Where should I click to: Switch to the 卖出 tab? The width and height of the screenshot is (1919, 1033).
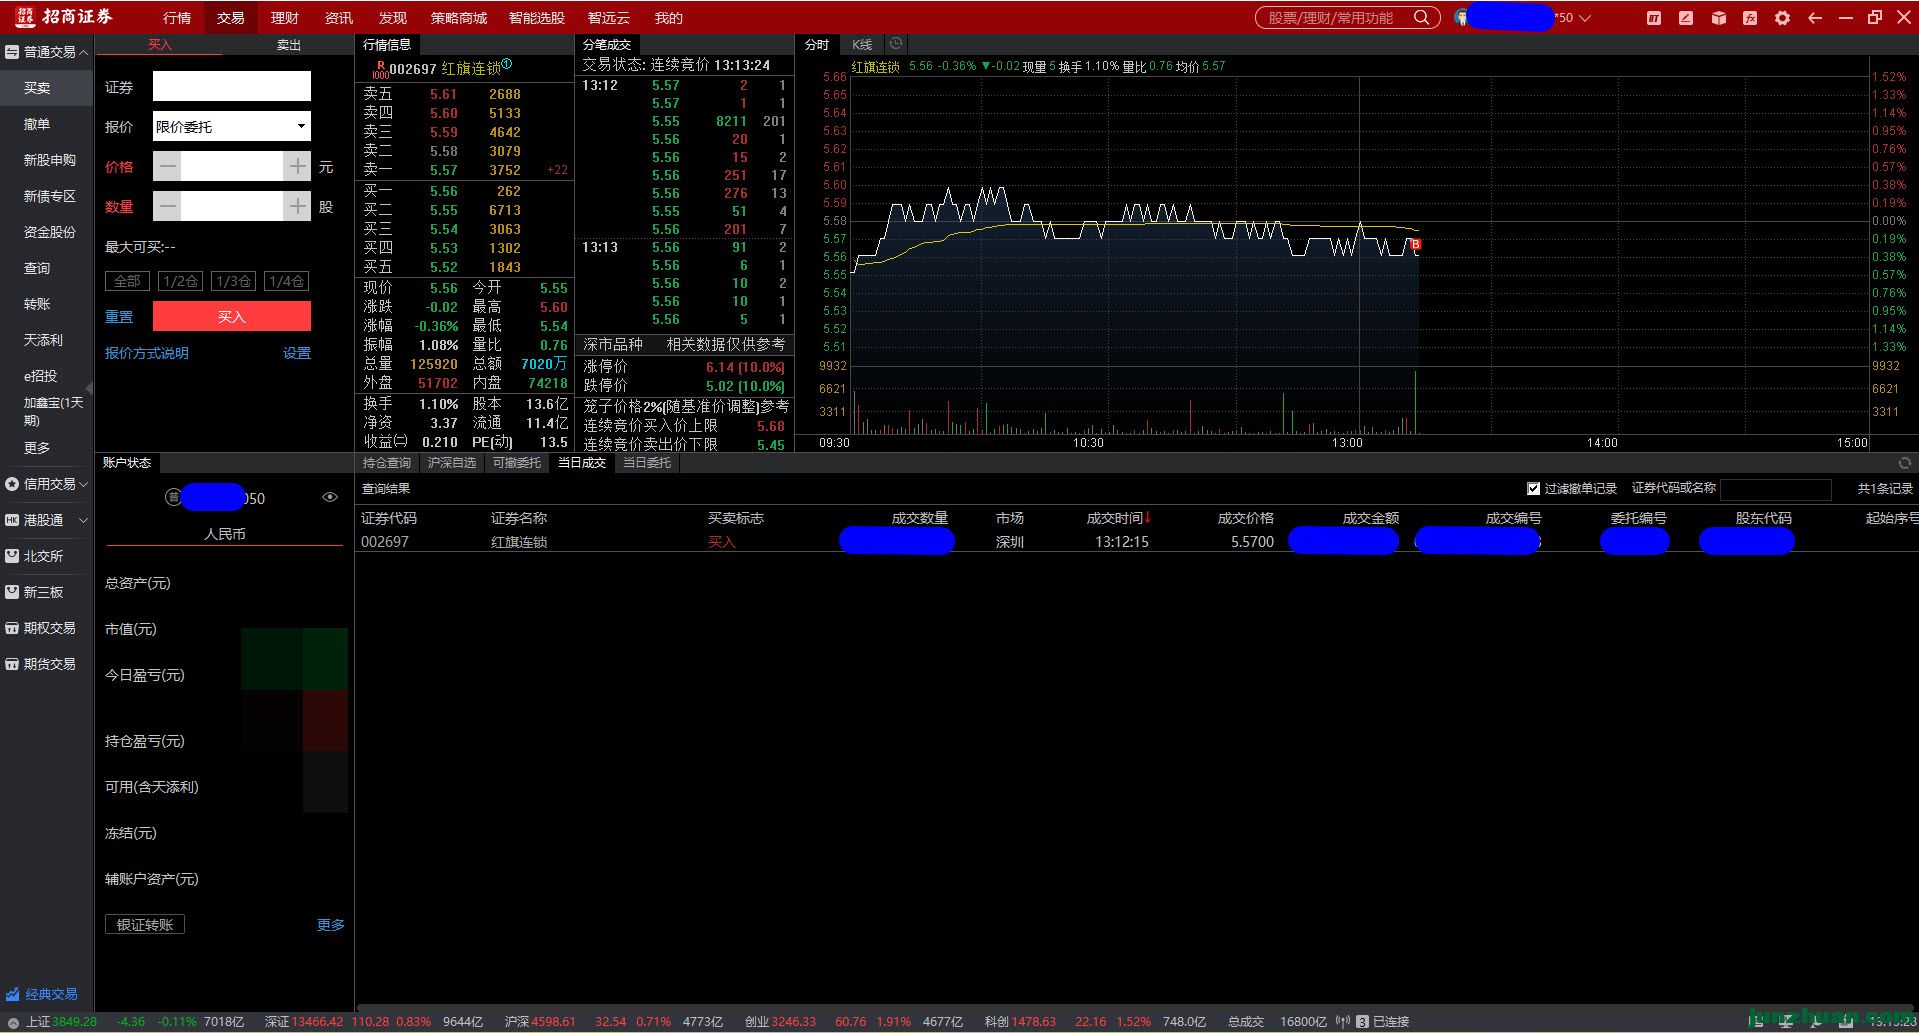pos(289,45)
